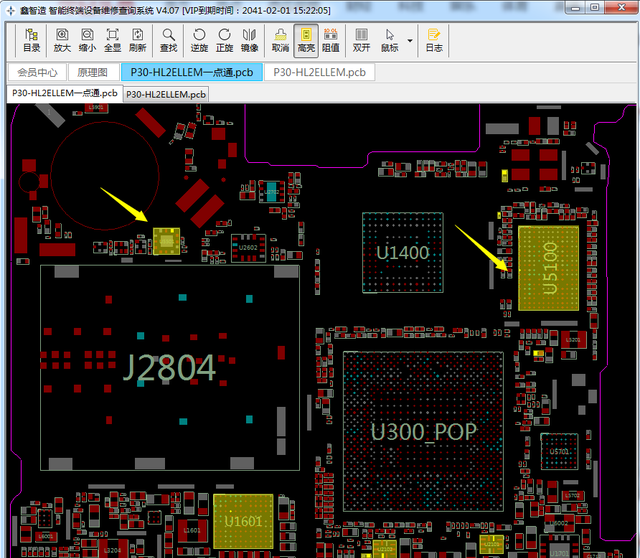
Task: Select component U2702 with cyan pad
Action: click(x=271, y=192)
